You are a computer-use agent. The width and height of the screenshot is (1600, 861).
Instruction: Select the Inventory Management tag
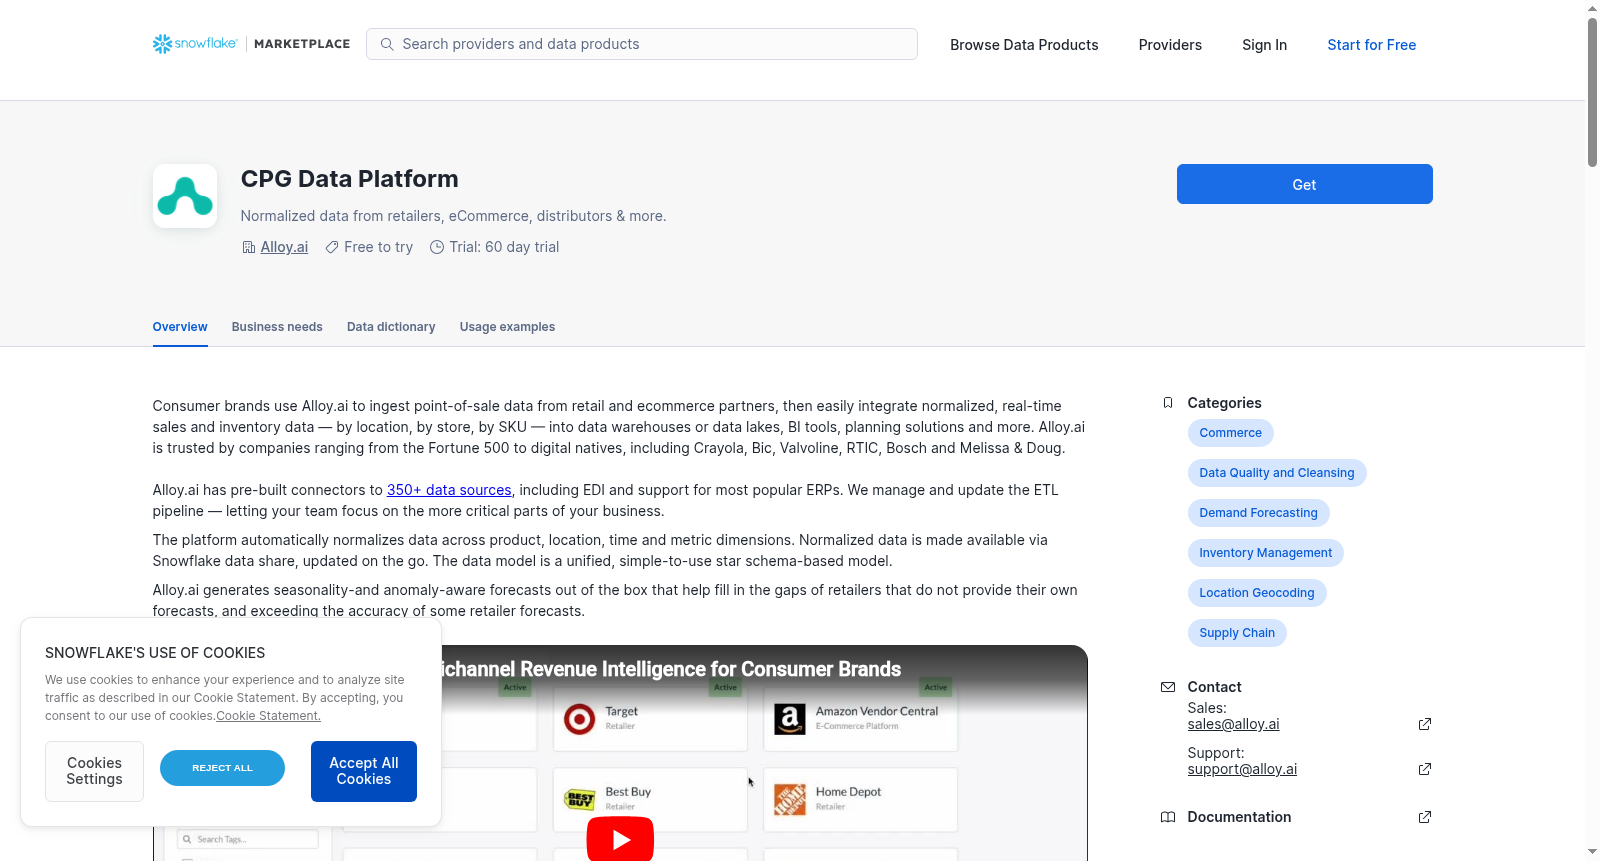click(x=1265, y=553)
